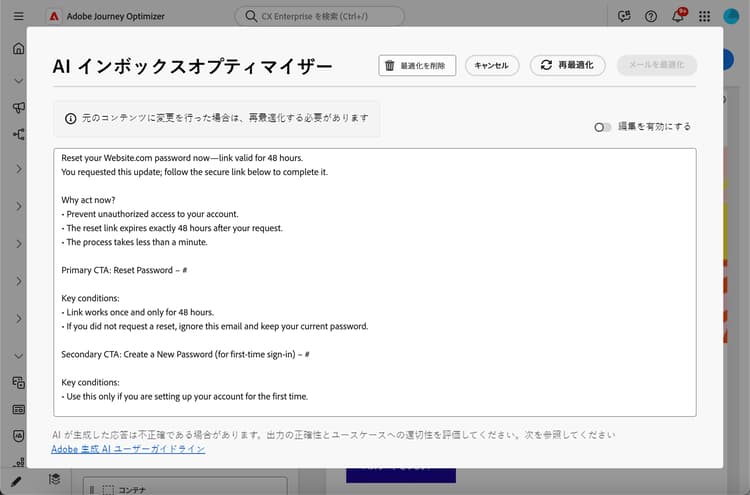Collapse the sidebar section beside Secondary CTA line
750x495 pixels.
click(x=19, y=356)
